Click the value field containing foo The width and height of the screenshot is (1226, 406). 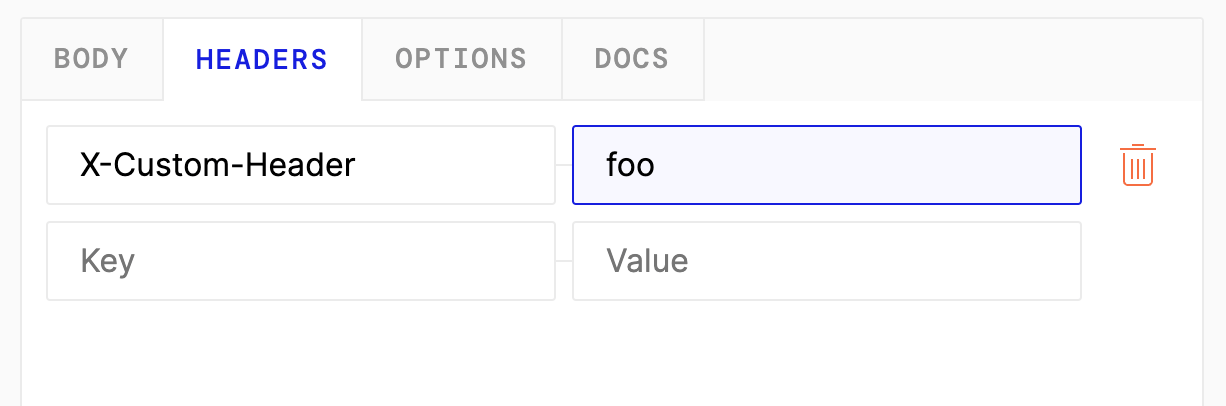pyautogui.click(x=826, y=165)
